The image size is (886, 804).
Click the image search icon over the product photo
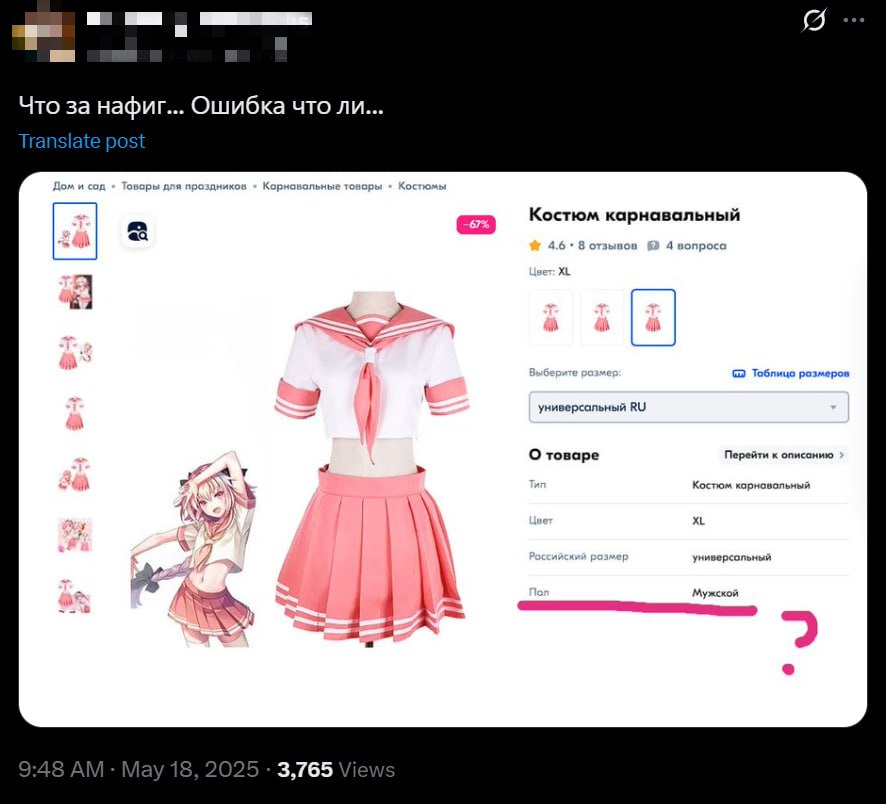coord(137,232)
